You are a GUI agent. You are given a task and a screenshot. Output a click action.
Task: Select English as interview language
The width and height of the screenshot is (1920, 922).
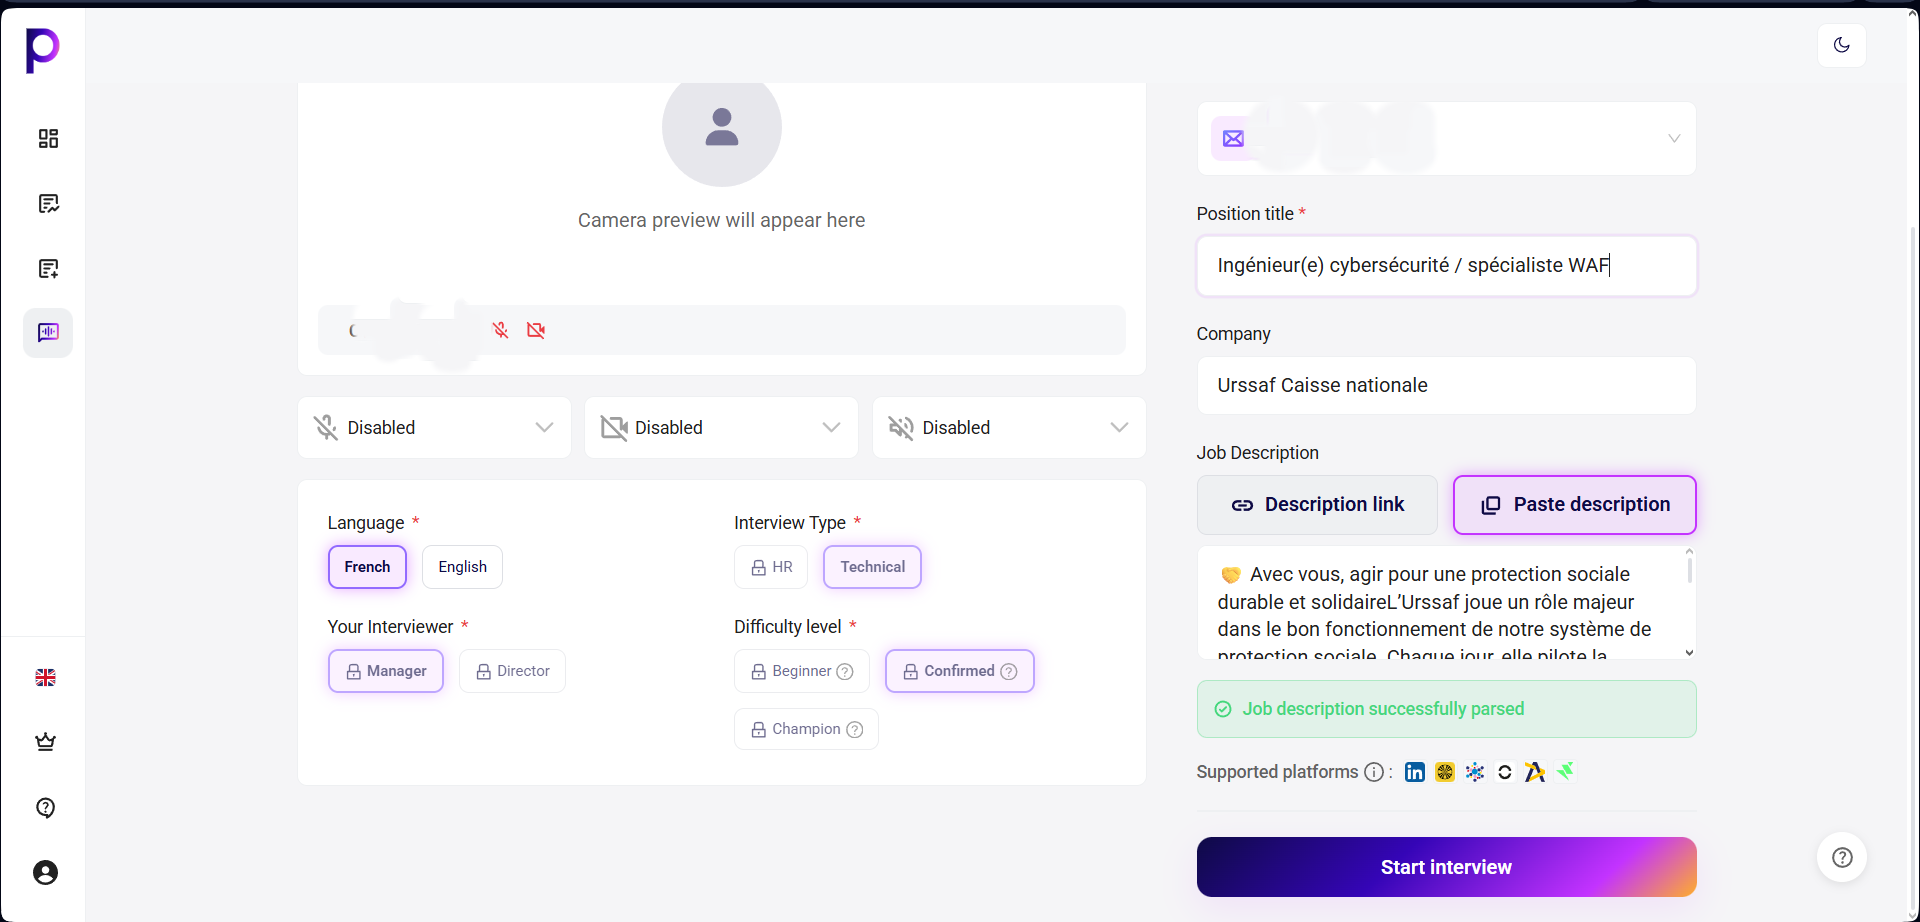pos(462,567)
